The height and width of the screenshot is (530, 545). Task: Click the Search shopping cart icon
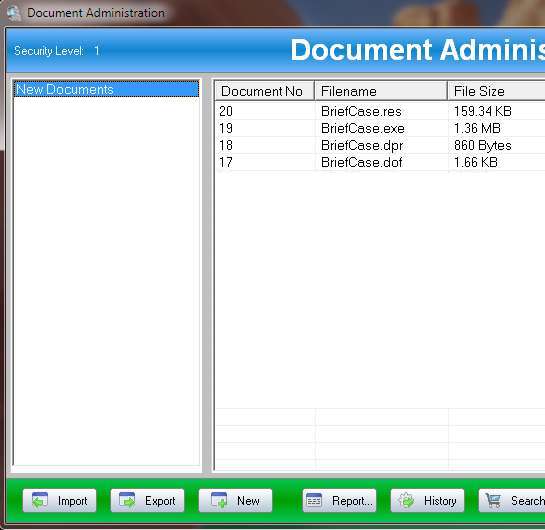pyautogui.click(x=494, y=500)
